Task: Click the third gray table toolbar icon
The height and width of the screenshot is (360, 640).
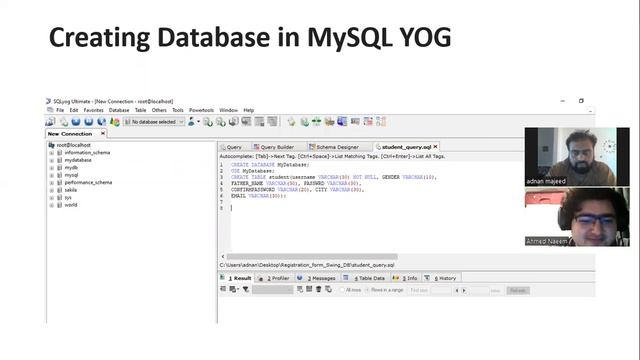Action: click(272, 122)
